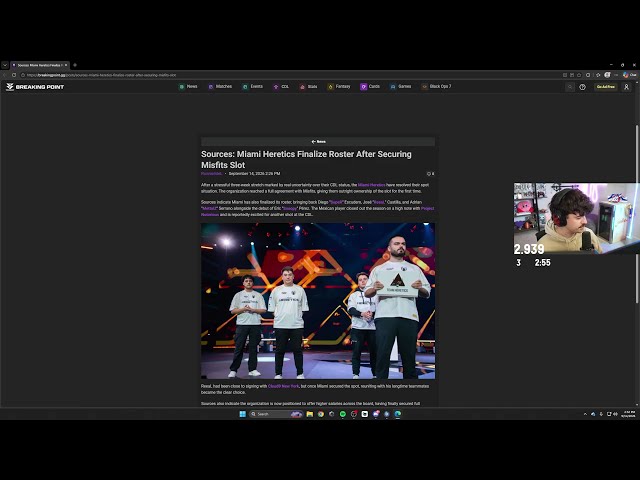Image resolution: width=640 pixels, height=480 pixels.
Task: Open the Games nav item
Action: tap(401, 87)
